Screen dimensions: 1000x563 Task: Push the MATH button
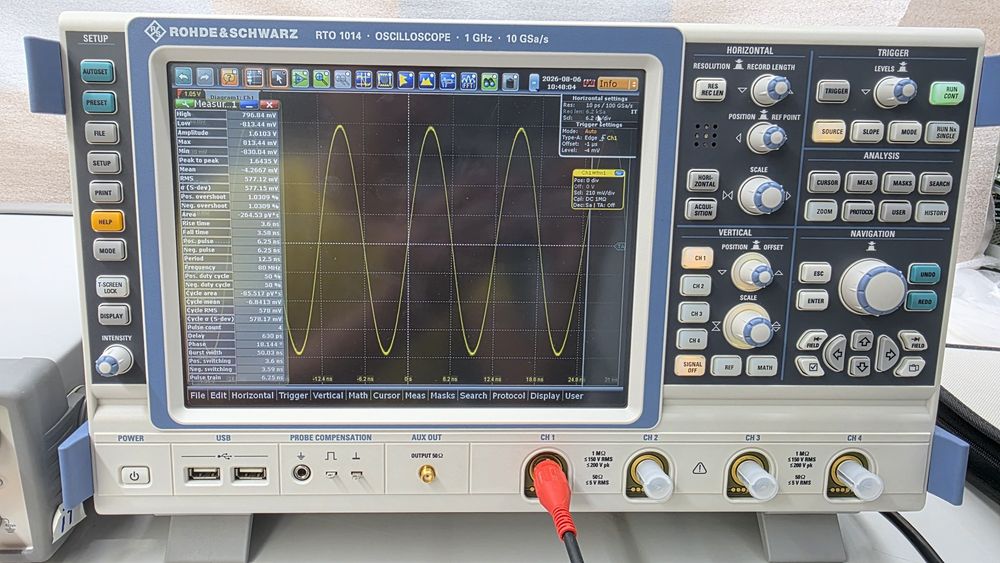click(x=763, y=367)
